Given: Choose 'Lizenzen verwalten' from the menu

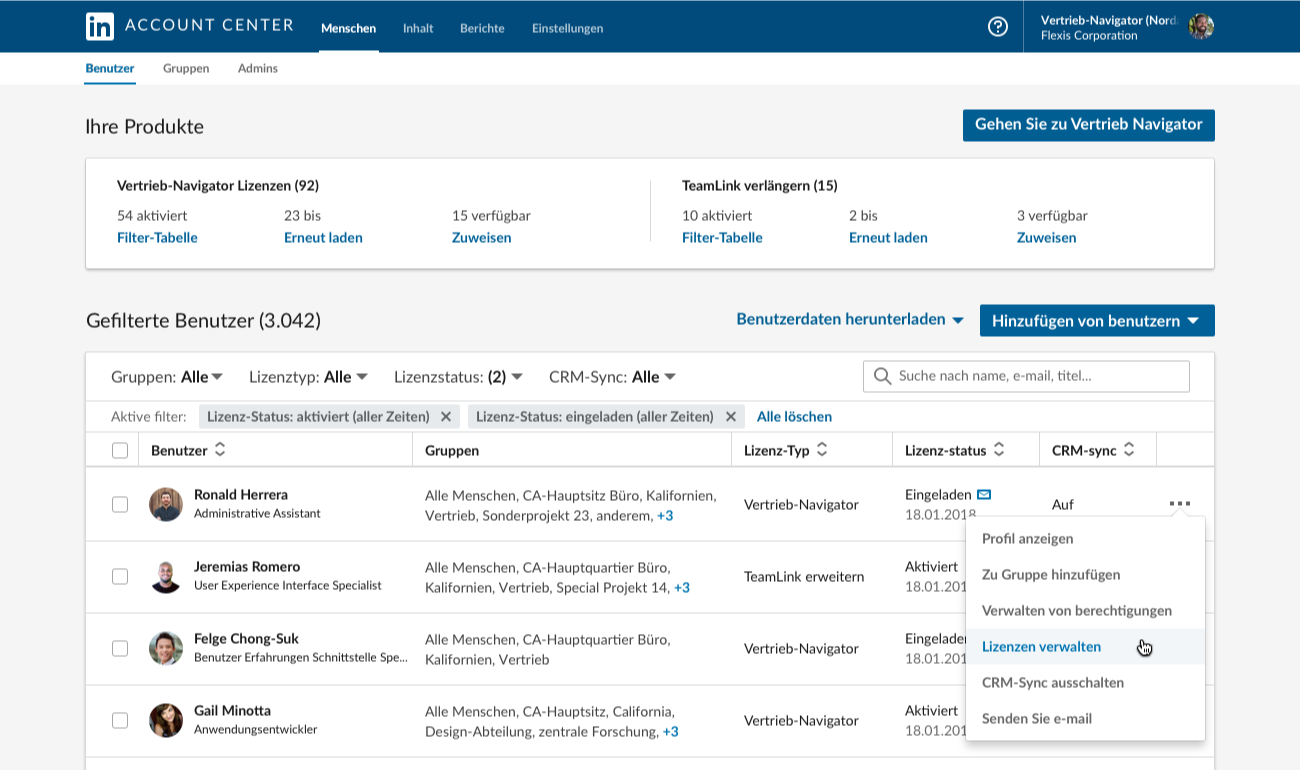Looking at the screenshot, I should [x=1085, y=646].
